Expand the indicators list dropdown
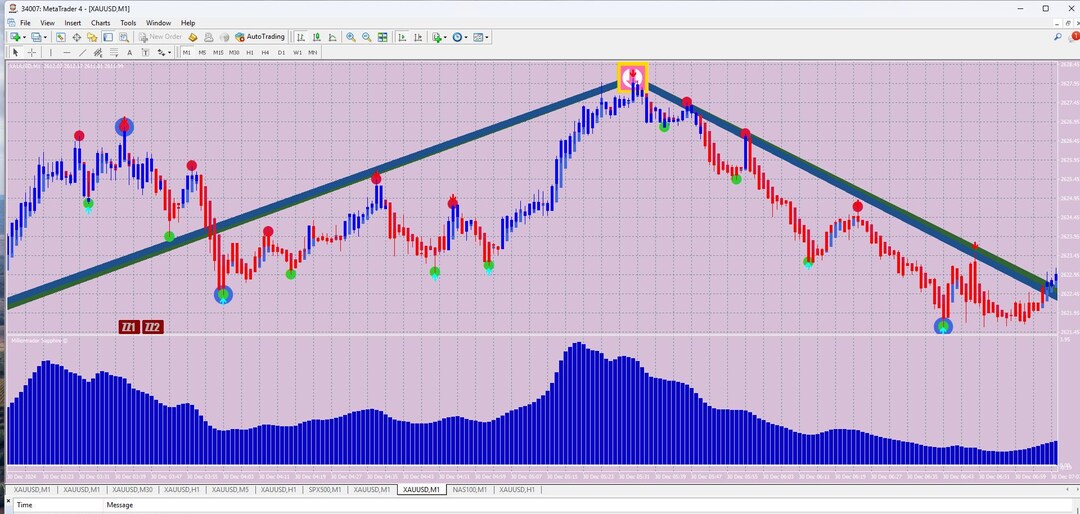 (446, 37)
